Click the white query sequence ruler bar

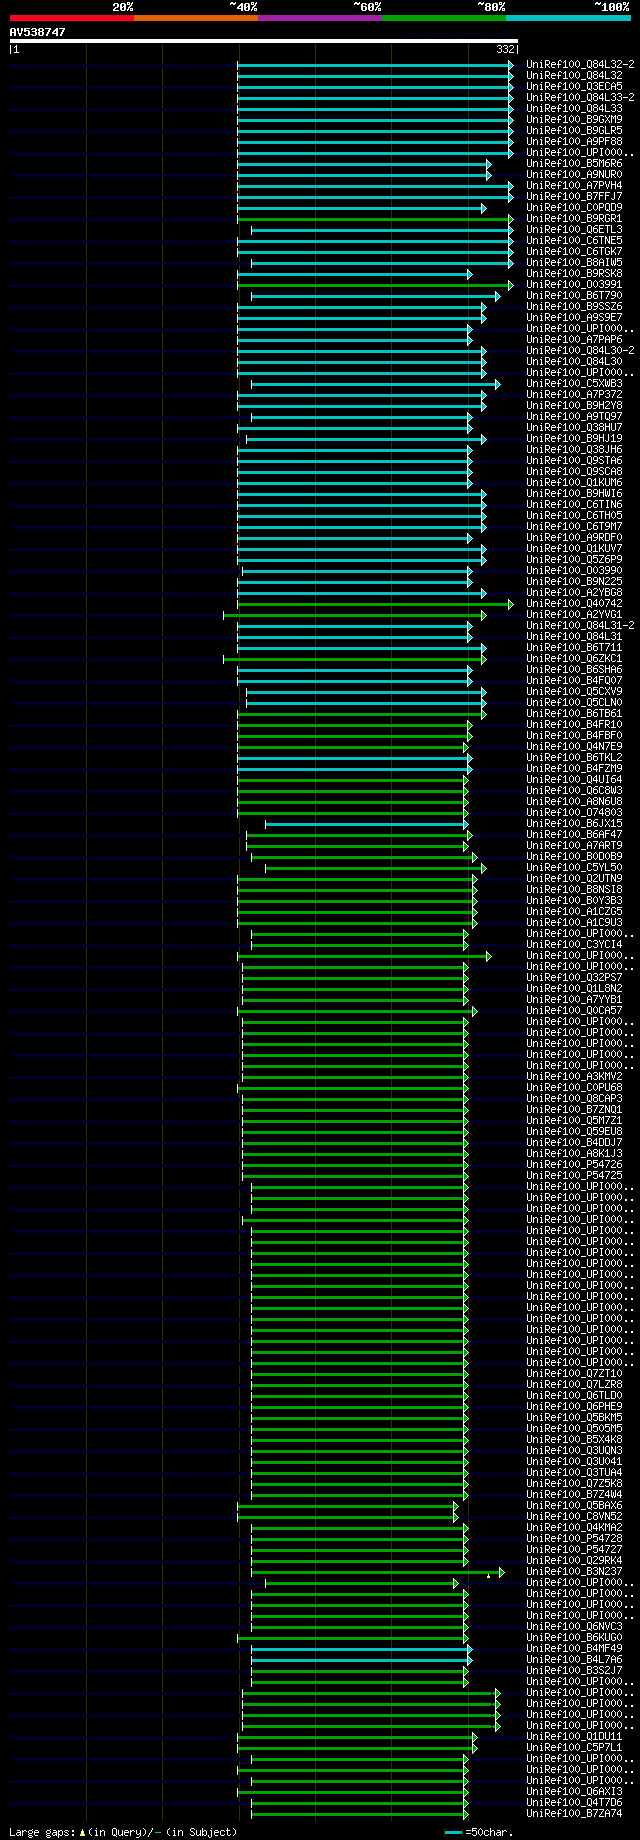click(264, 41)
